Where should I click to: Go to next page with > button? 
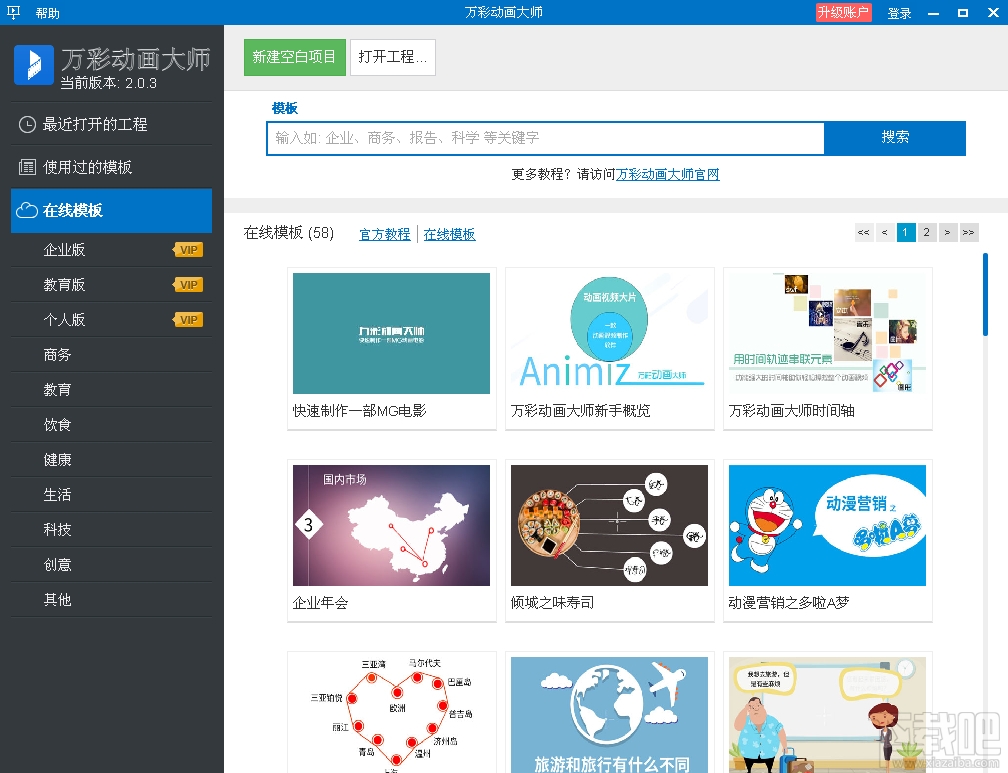(947, 232)
